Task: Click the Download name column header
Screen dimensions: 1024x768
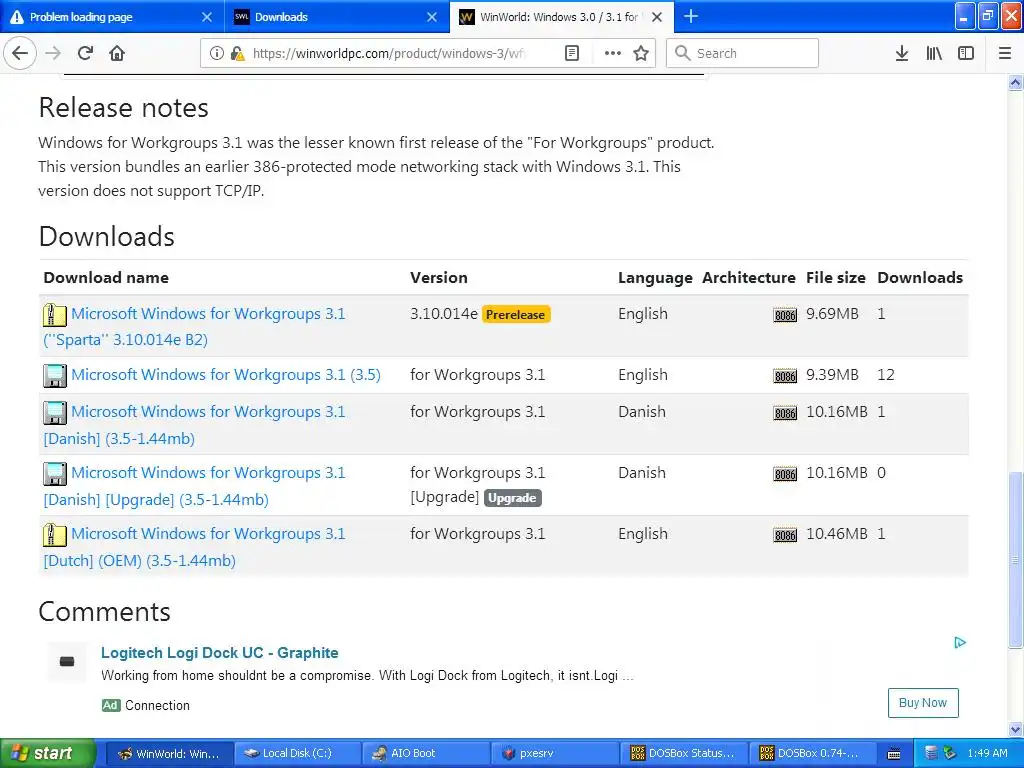Action: (x=106, y=278)
